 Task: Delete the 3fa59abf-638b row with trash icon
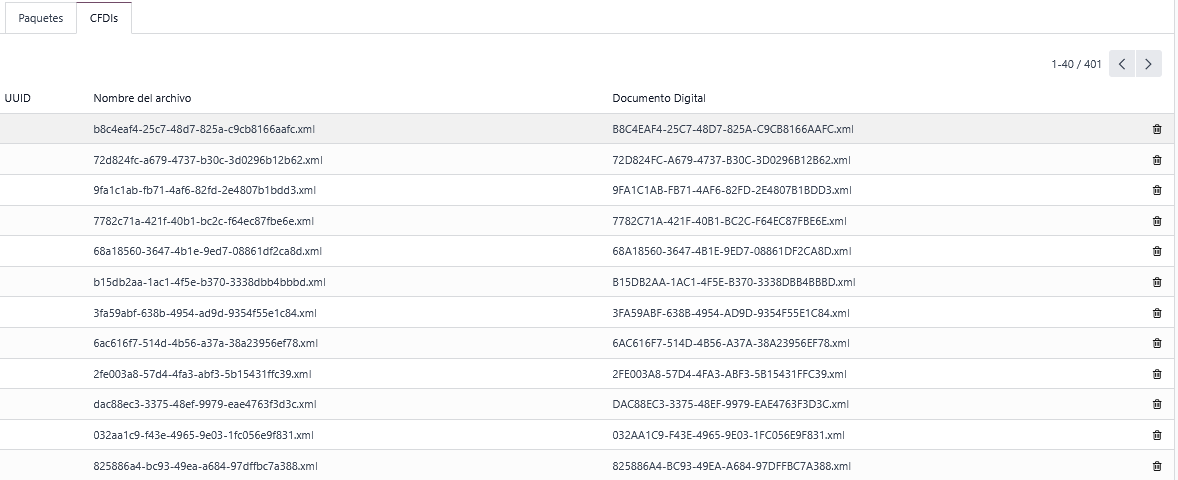[1157, 313]
